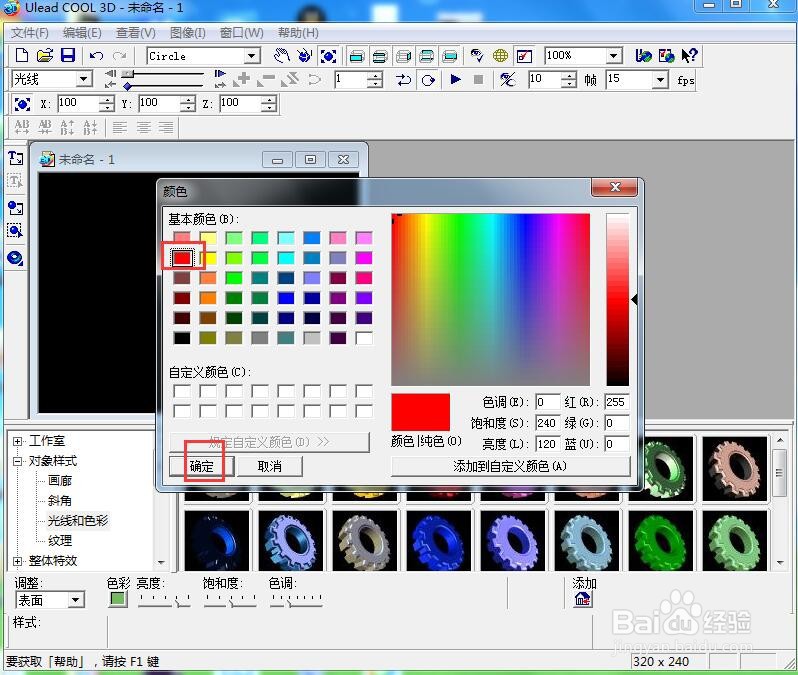Click the green 色彩 swatch in bottom panel
This screenshot has height=675, width=798.
coord(119,599)
